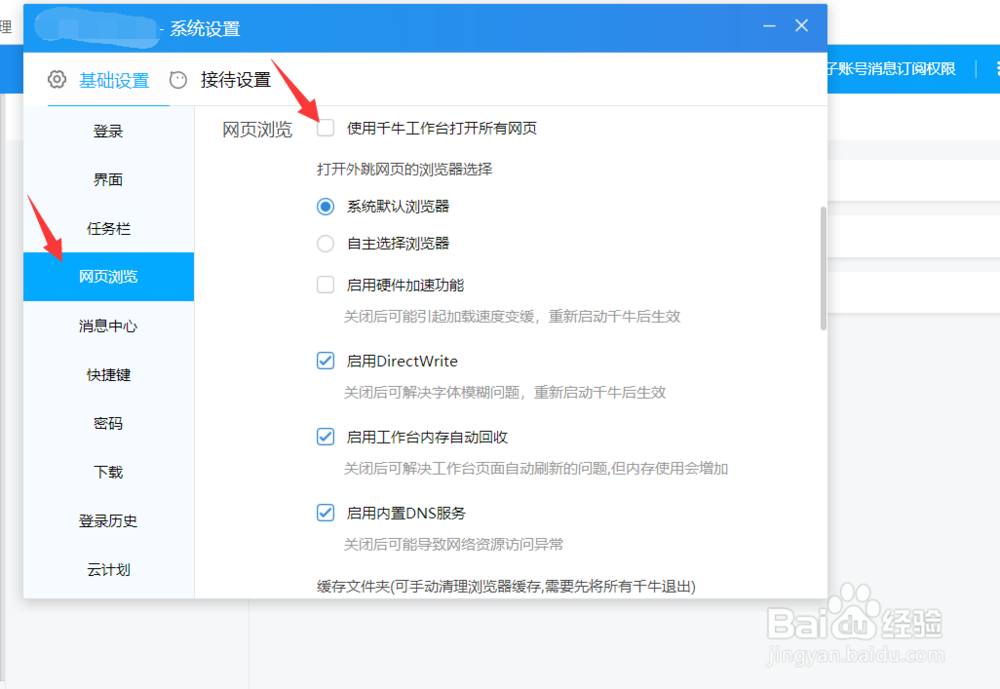
Task: Enable 使用千牛工作台打开所有网页 checkbox
Action: [325, 128]
